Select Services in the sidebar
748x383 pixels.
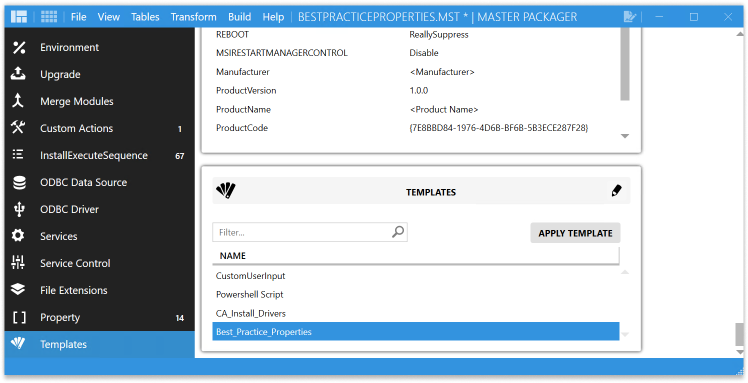tap(100, 236)
